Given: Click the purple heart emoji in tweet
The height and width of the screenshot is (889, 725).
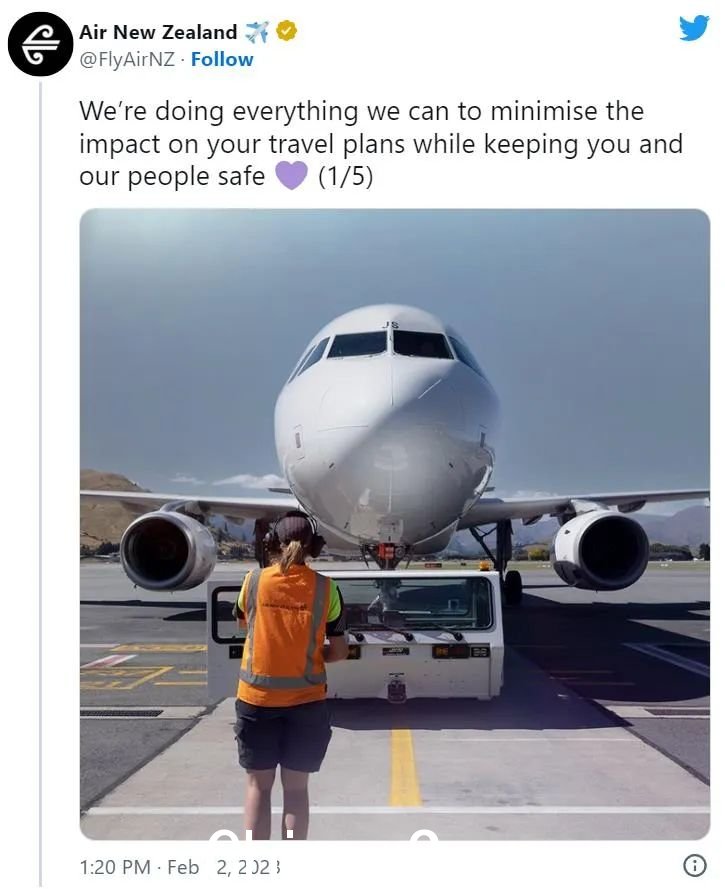Looking at the screenshot, I should (x=291, y=176).
